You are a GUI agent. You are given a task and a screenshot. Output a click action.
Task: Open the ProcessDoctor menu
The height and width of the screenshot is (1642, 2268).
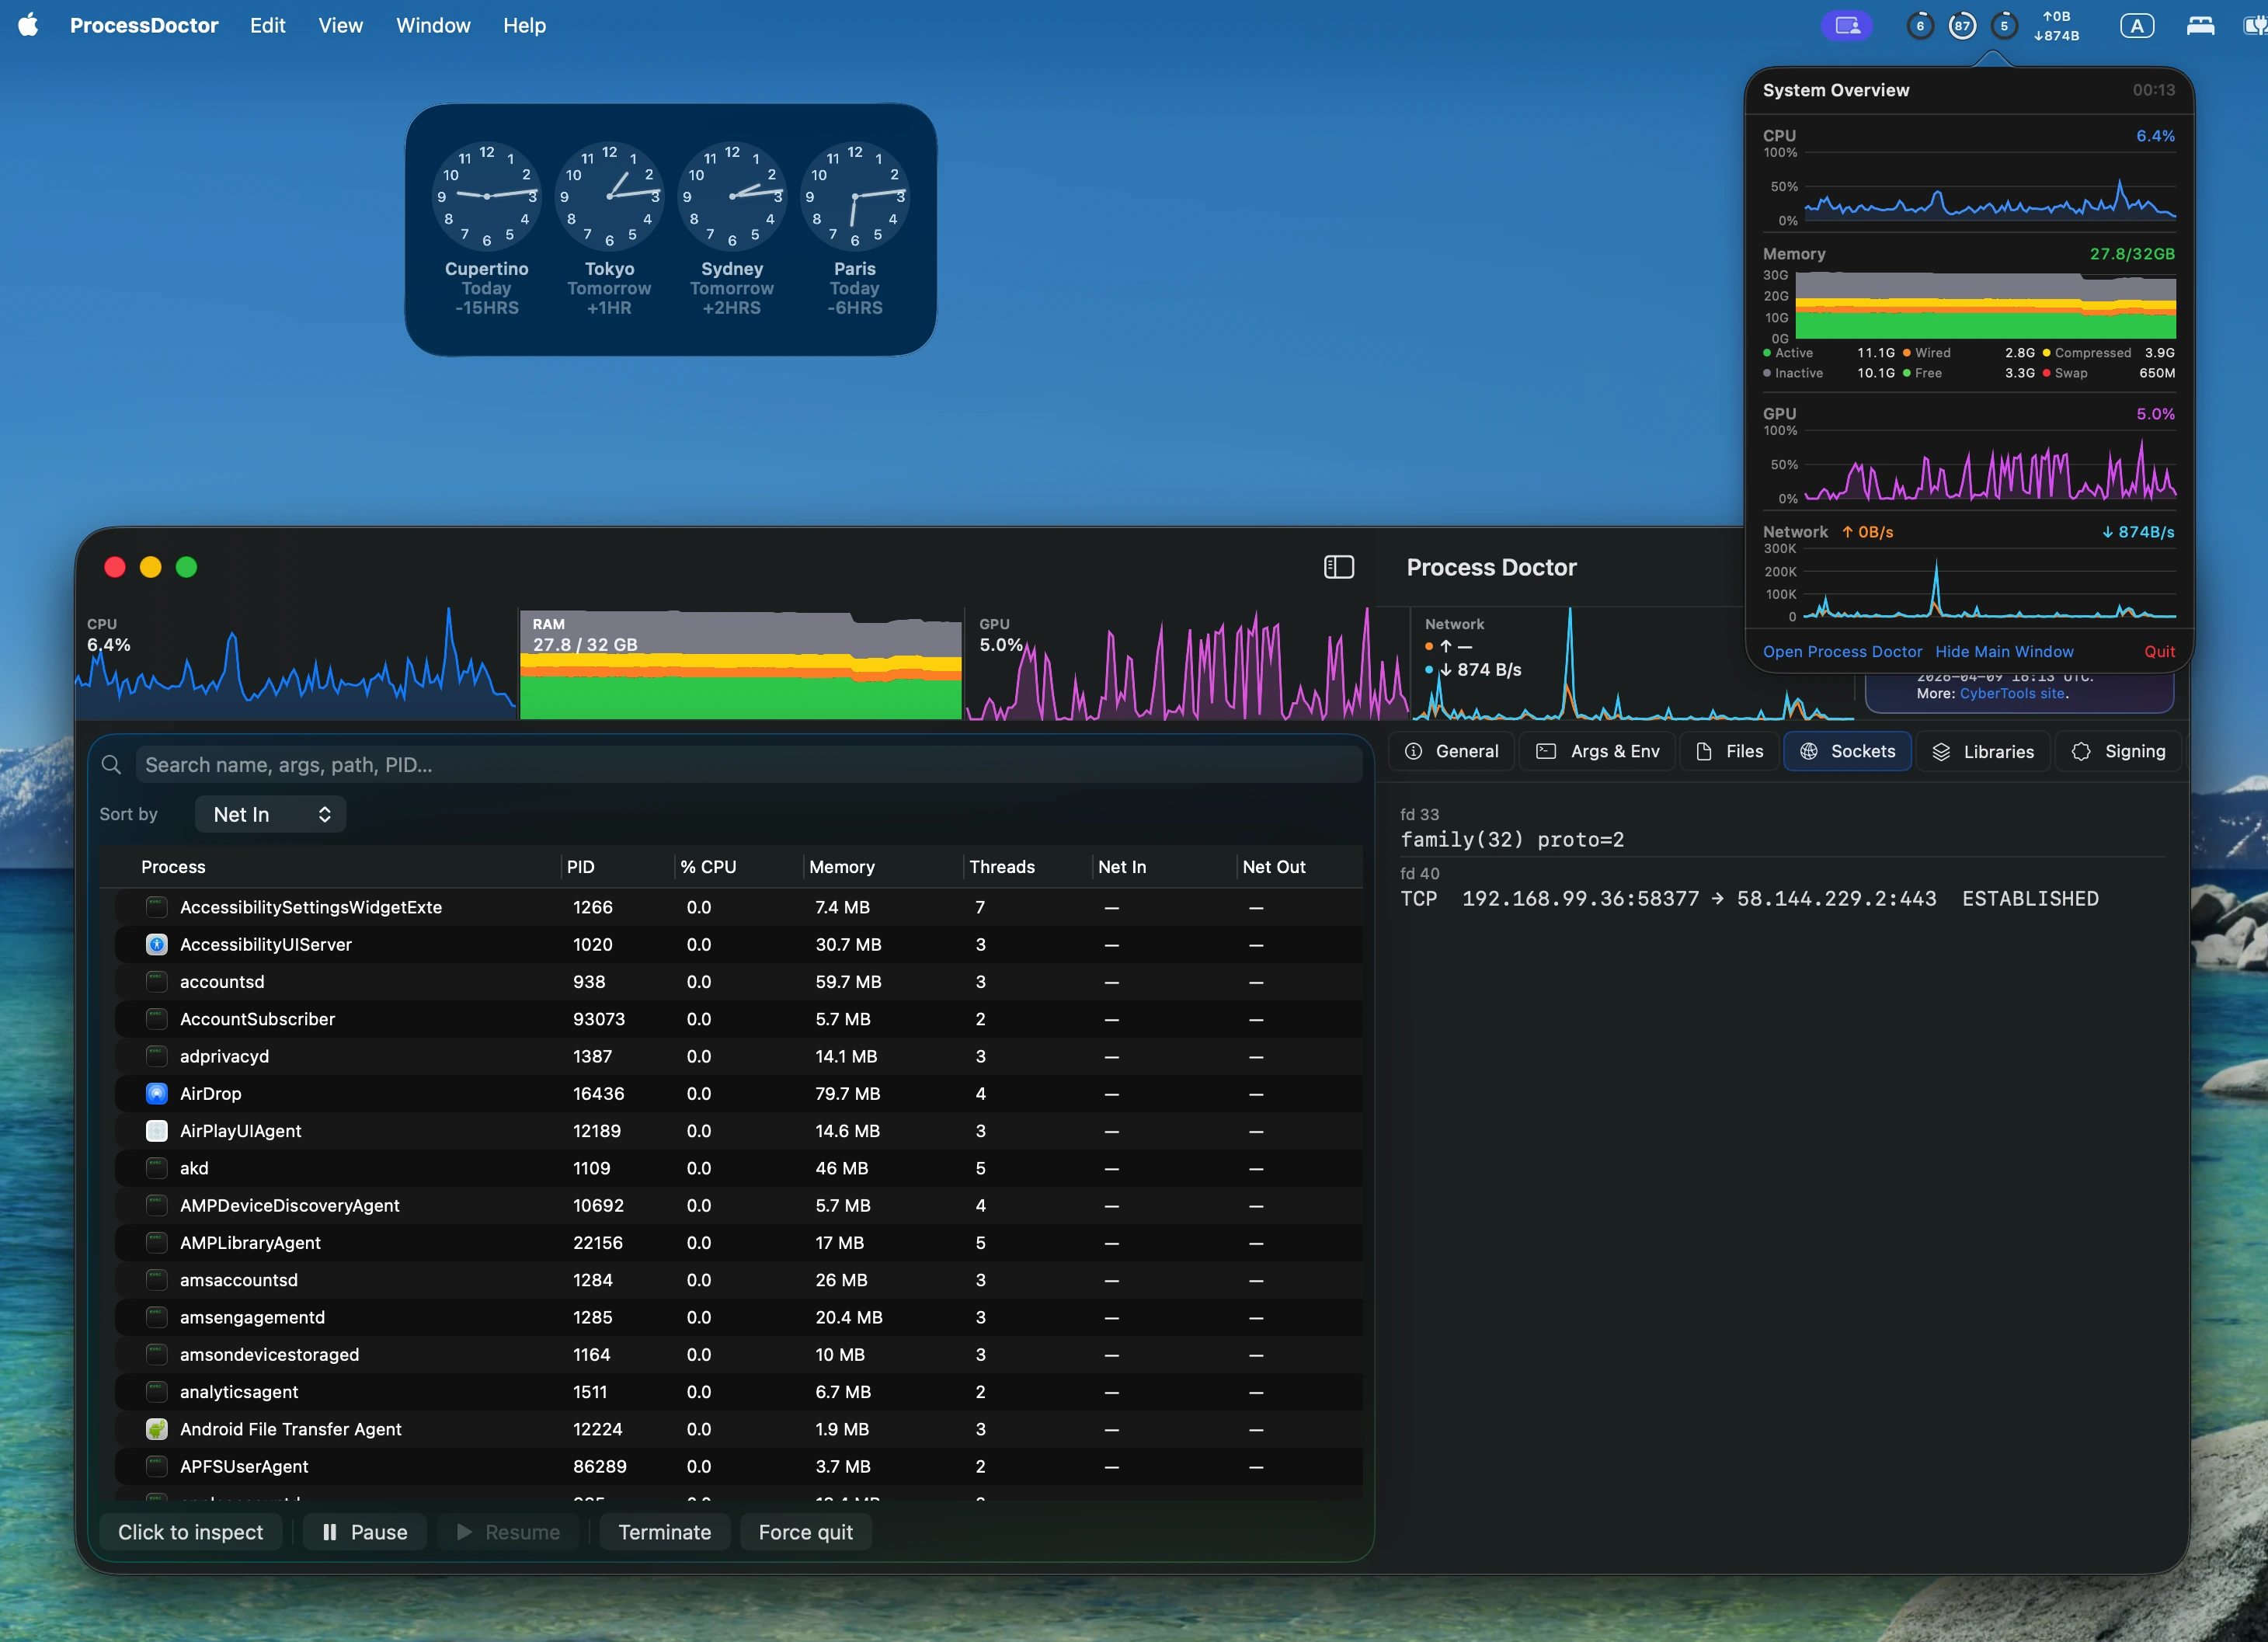144,25
